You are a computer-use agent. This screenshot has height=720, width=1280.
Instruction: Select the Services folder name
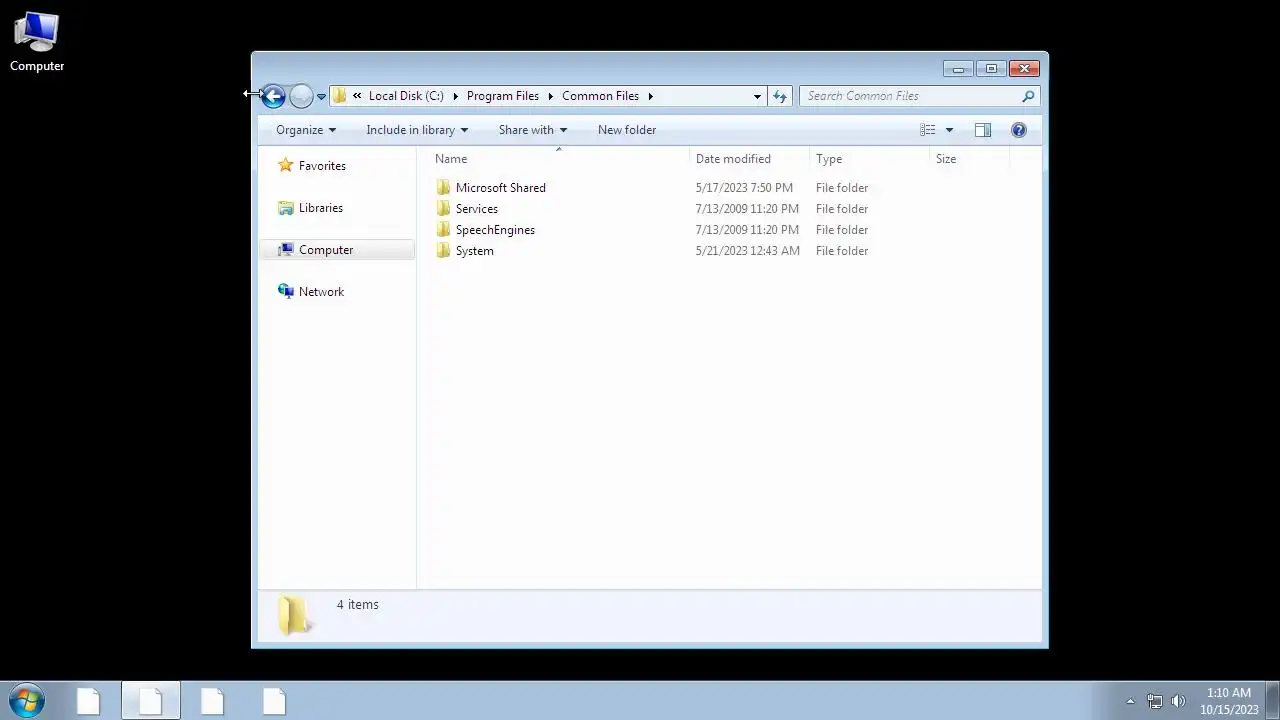477,209
